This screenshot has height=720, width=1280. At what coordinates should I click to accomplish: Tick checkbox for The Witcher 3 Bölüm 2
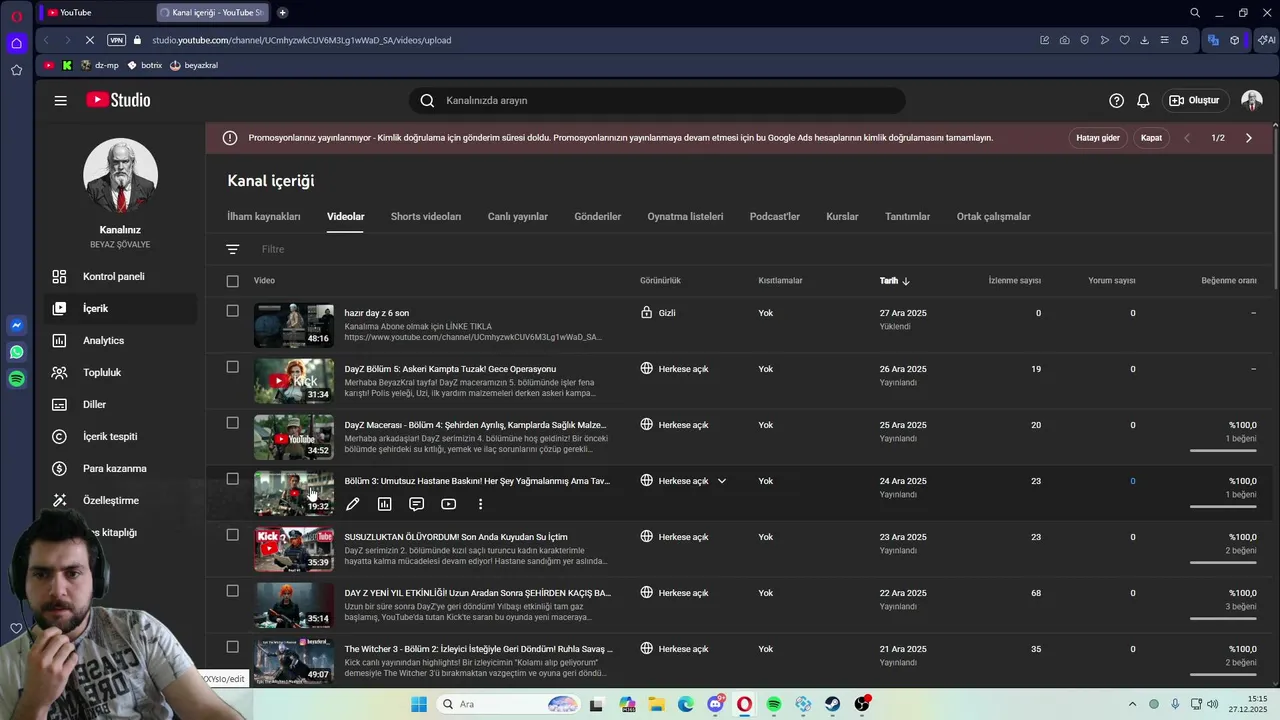[x=233, y=647]
